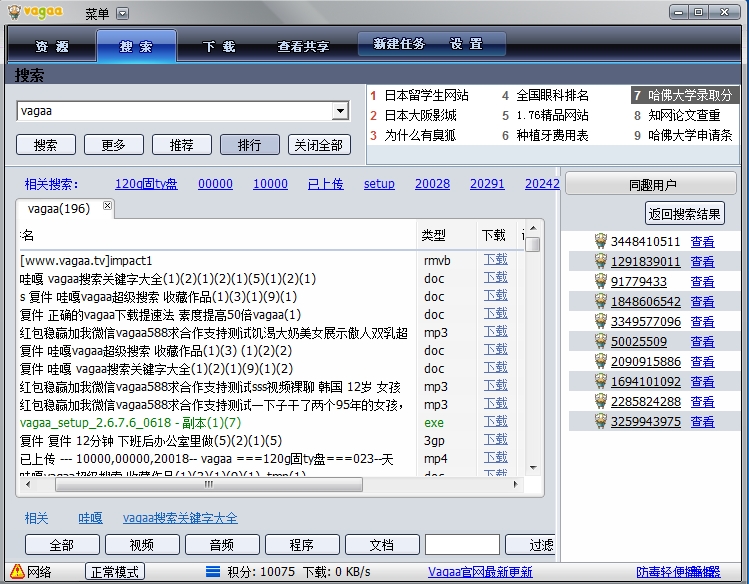
Task: Click user avatar icon beside 1848606542
Action: [x=600, y=301]
